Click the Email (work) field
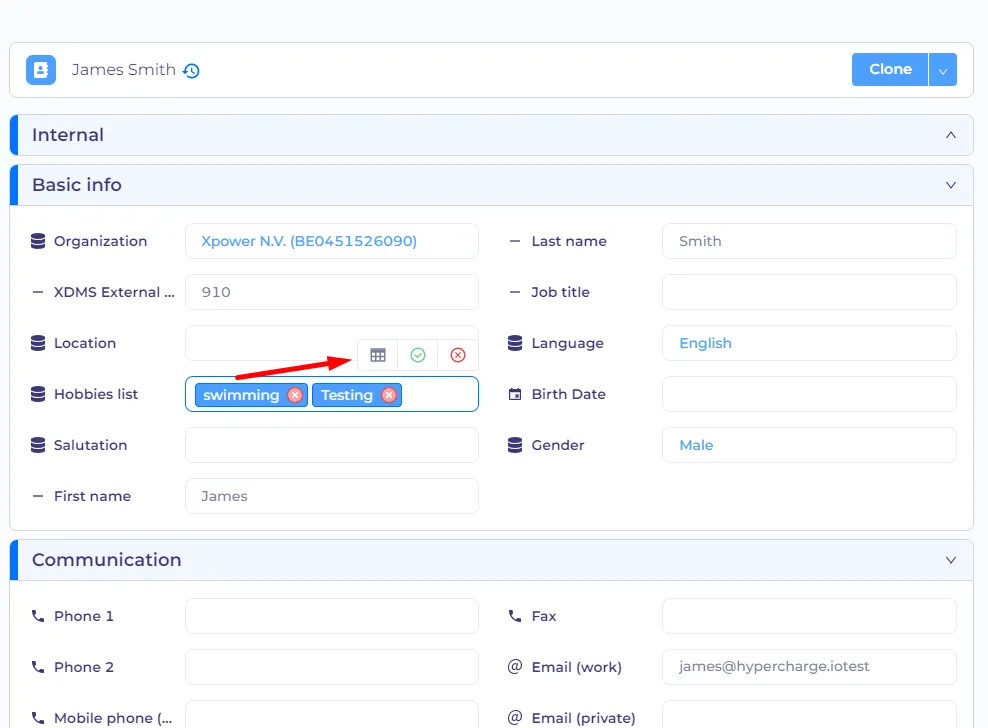 [x=809, y=667]
